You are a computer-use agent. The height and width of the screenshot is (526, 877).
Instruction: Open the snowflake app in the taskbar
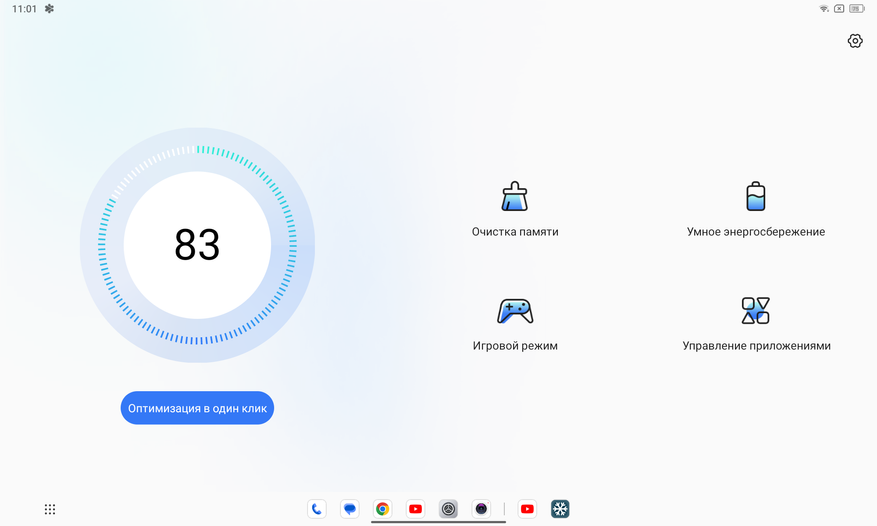[560, 509]
